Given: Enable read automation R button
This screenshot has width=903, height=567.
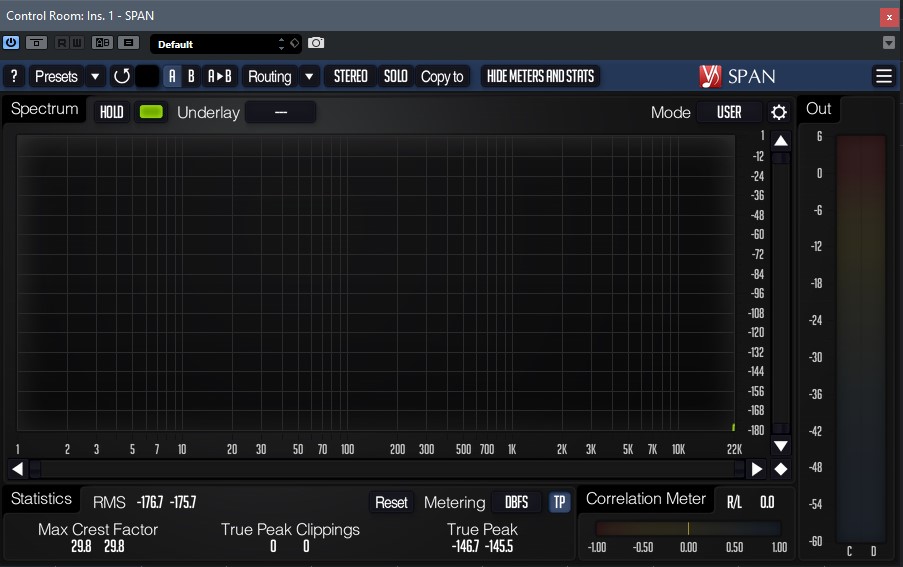Looking at the screenshot, I should pyautogui.click(x=62, y=43).
